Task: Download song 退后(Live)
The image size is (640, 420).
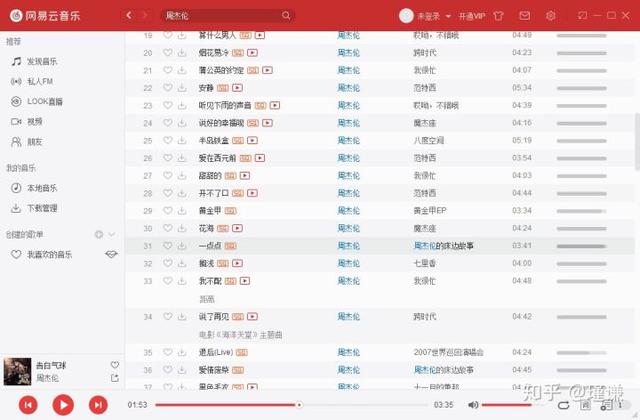Action: click(182, 352)
